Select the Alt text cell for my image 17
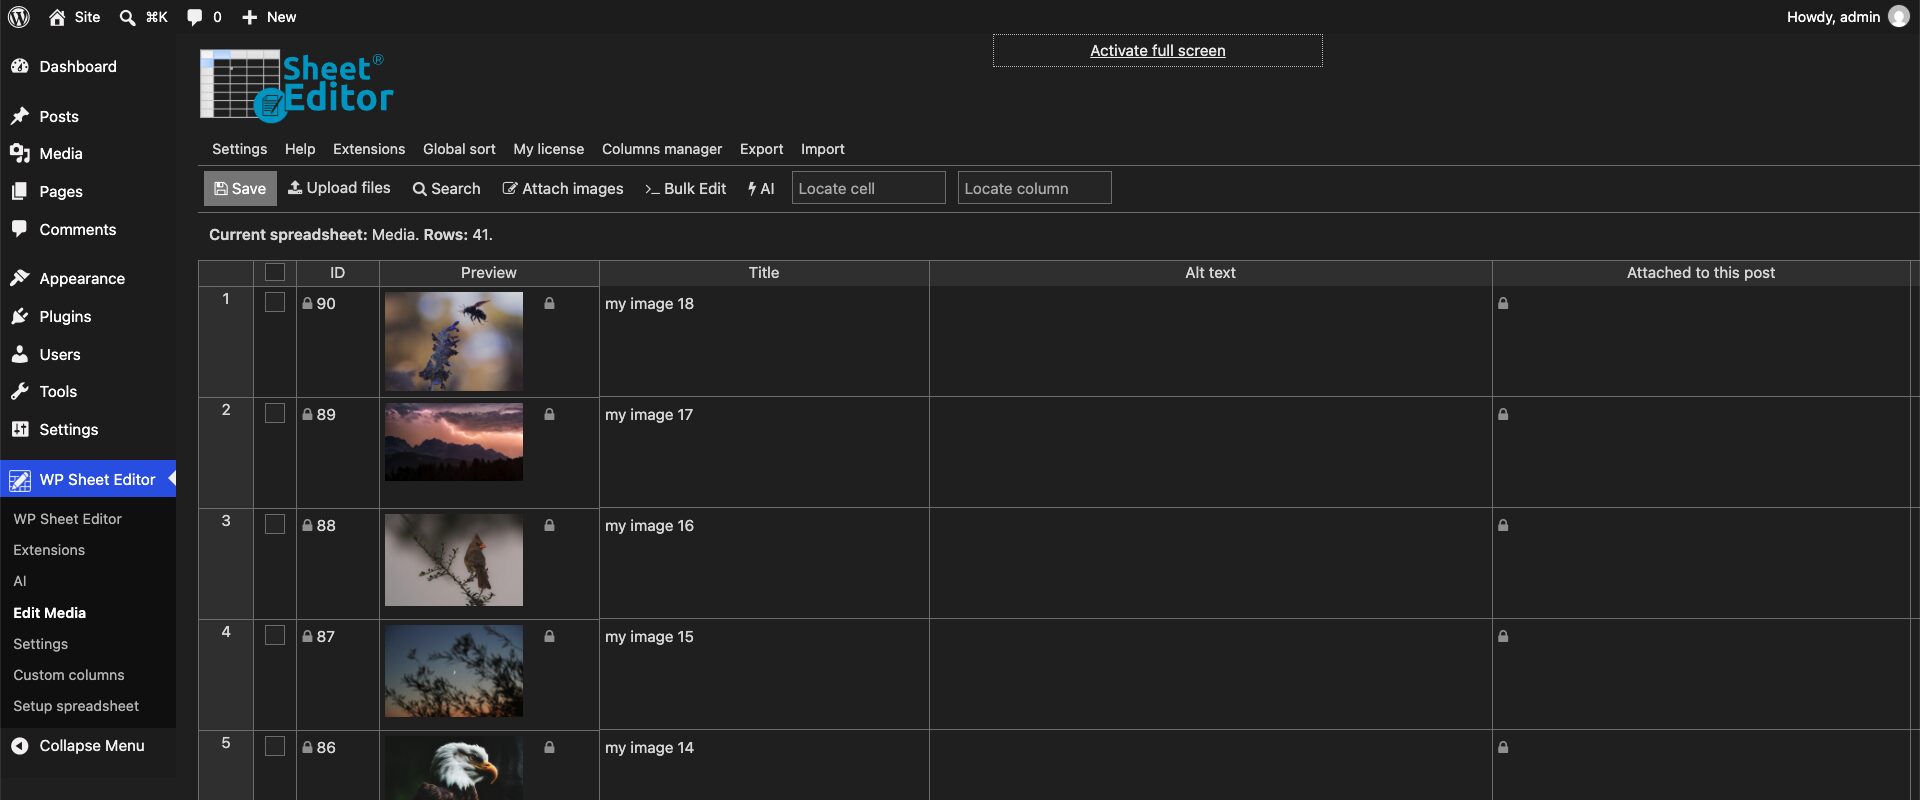The image size is (1920, 800). 1210,452
